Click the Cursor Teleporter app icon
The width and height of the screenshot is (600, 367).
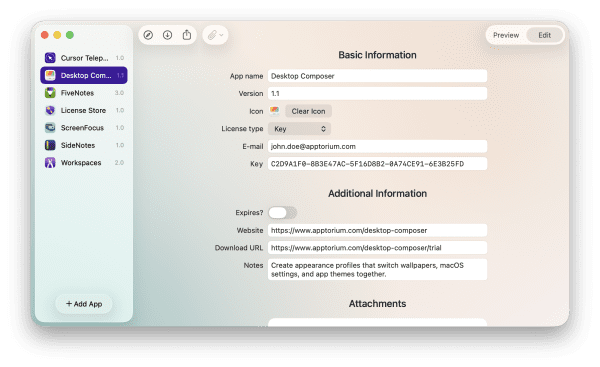(x=50, y=58)
